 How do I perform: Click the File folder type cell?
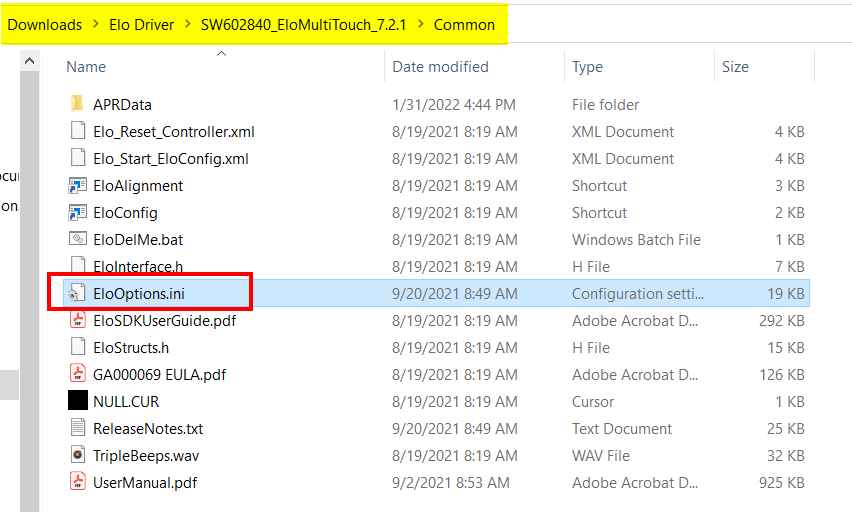tap(605, 104)
